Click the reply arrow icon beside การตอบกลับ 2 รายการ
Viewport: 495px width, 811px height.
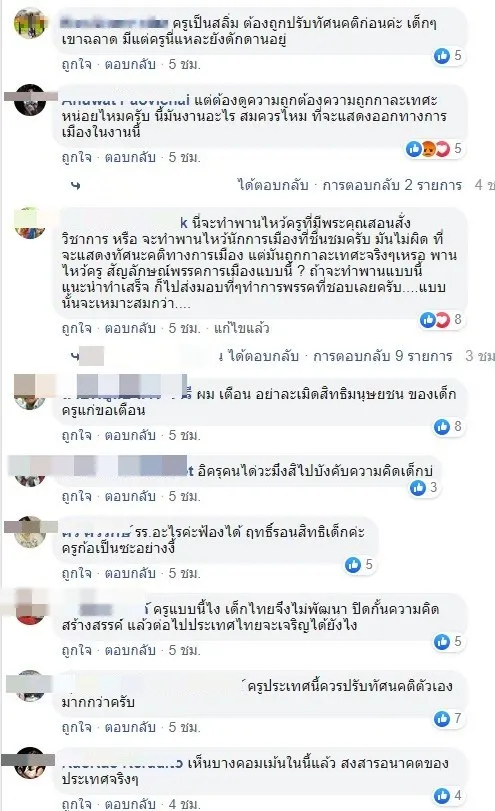pyautogui.click(x=76, y=185)
